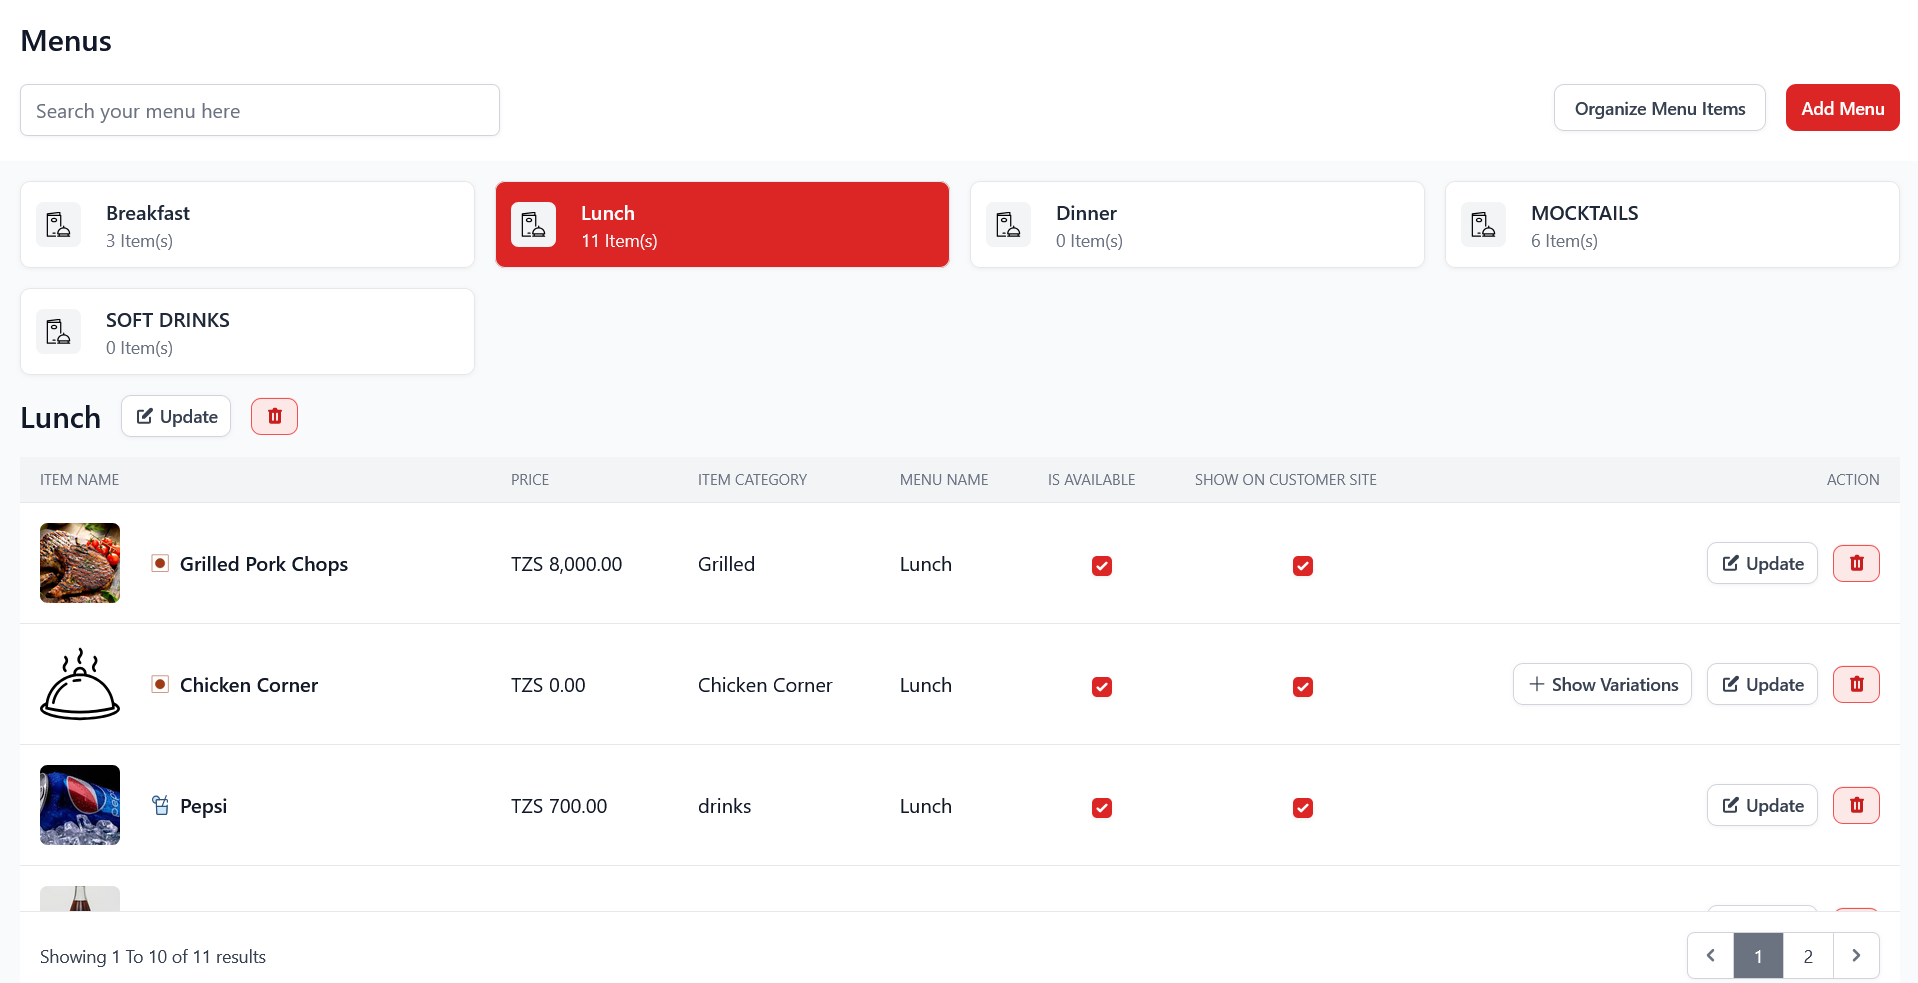
Task: Click the Search your menu field
Action: pos(260,111)
